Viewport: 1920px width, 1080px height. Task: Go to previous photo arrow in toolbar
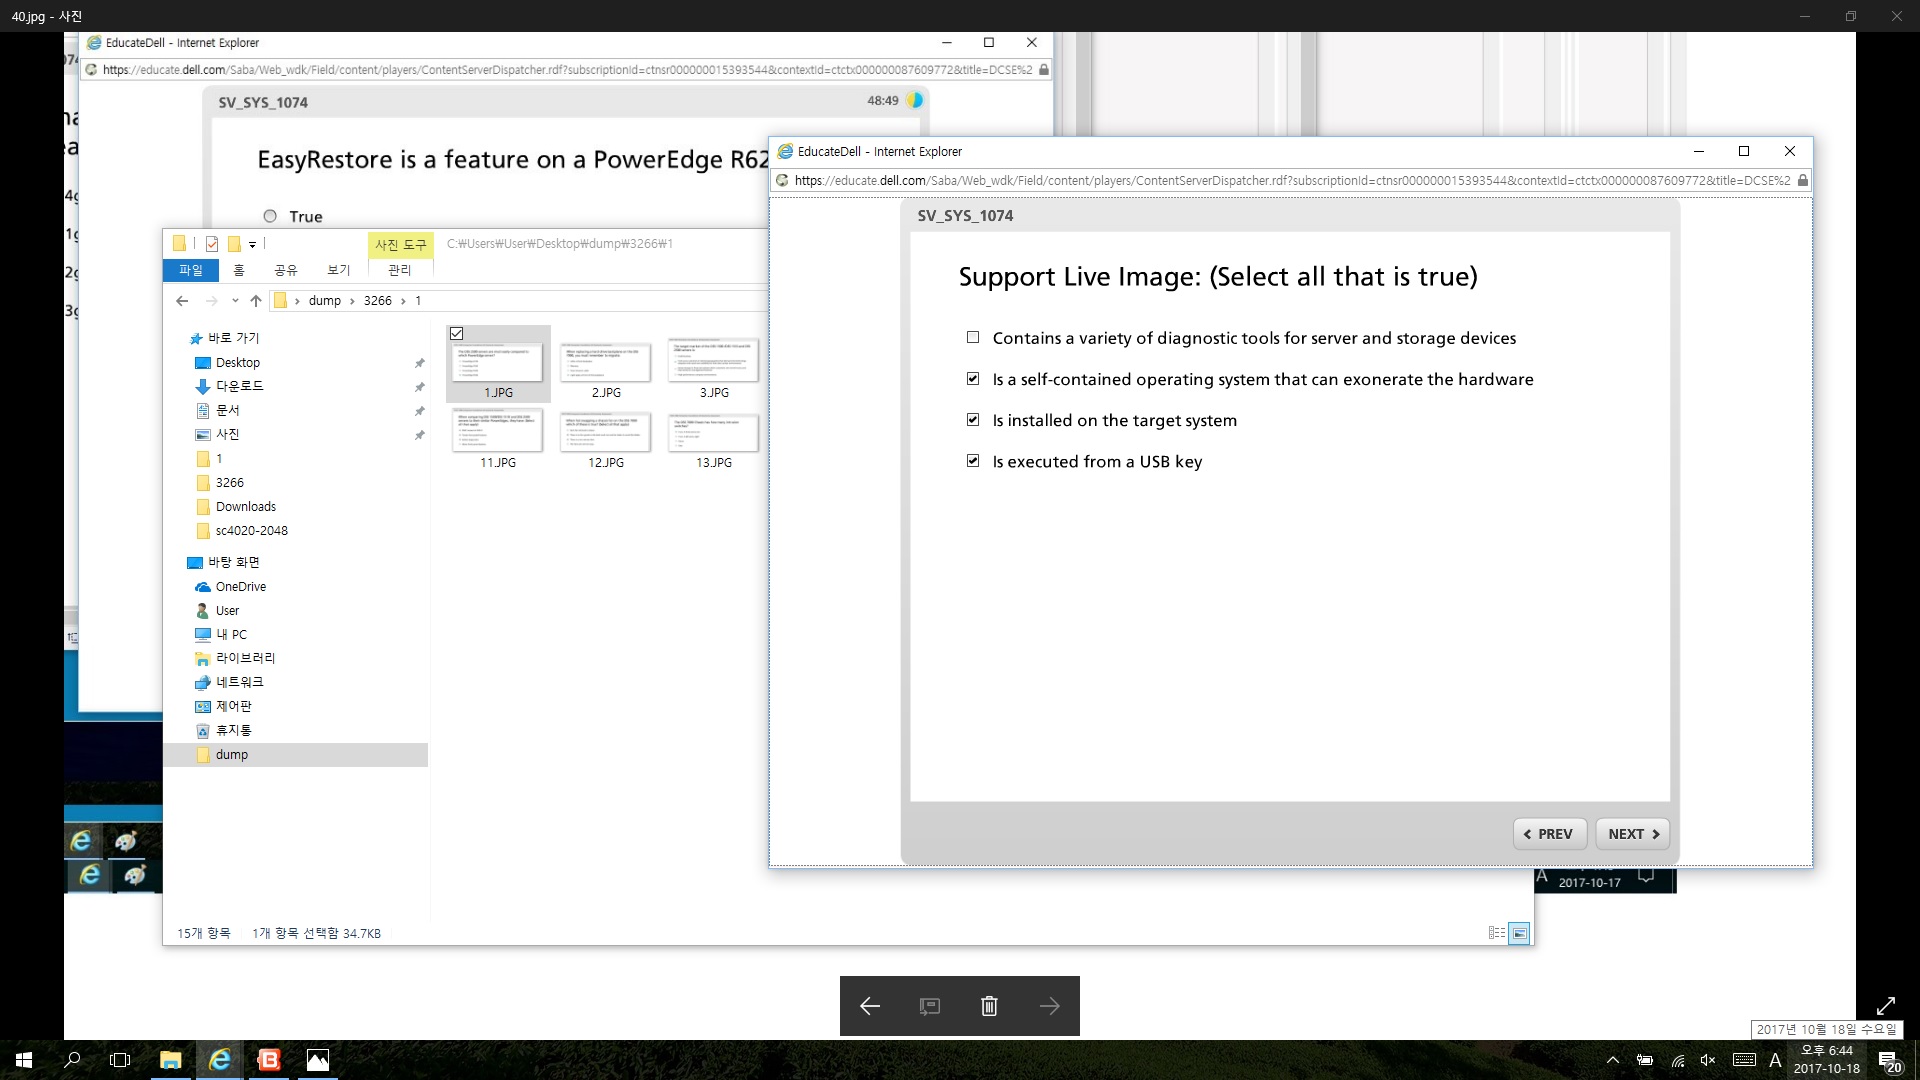[x=869, y=1006]
